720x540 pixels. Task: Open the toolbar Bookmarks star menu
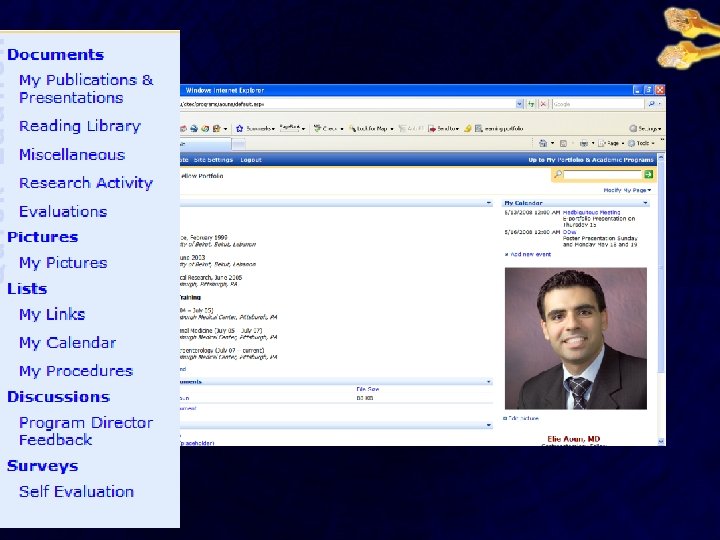(255, 129)
